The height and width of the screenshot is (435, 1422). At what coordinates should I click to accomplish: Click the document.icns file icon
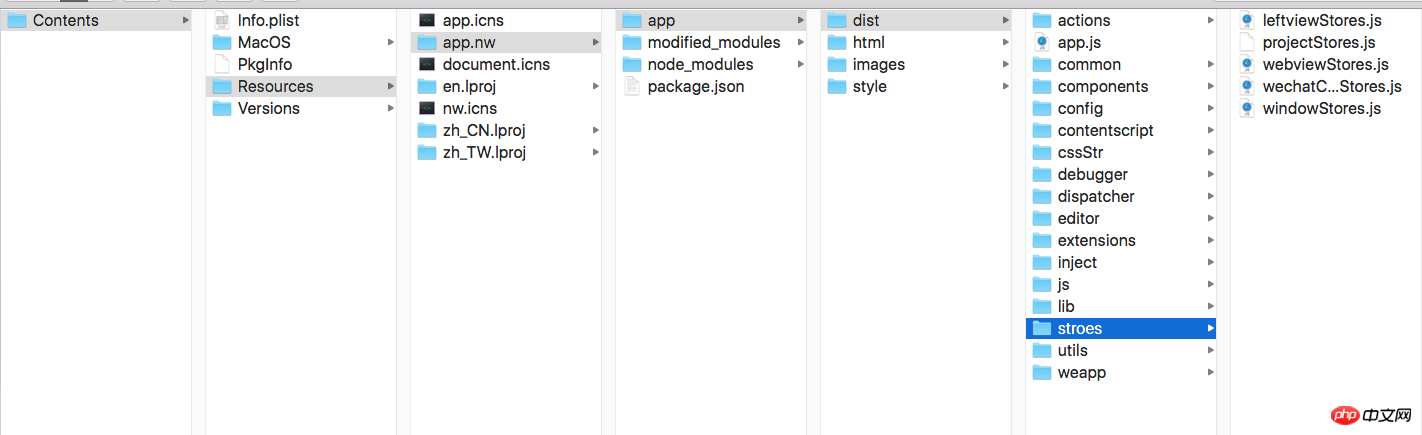pyautogui.click(x=427, y=64)
